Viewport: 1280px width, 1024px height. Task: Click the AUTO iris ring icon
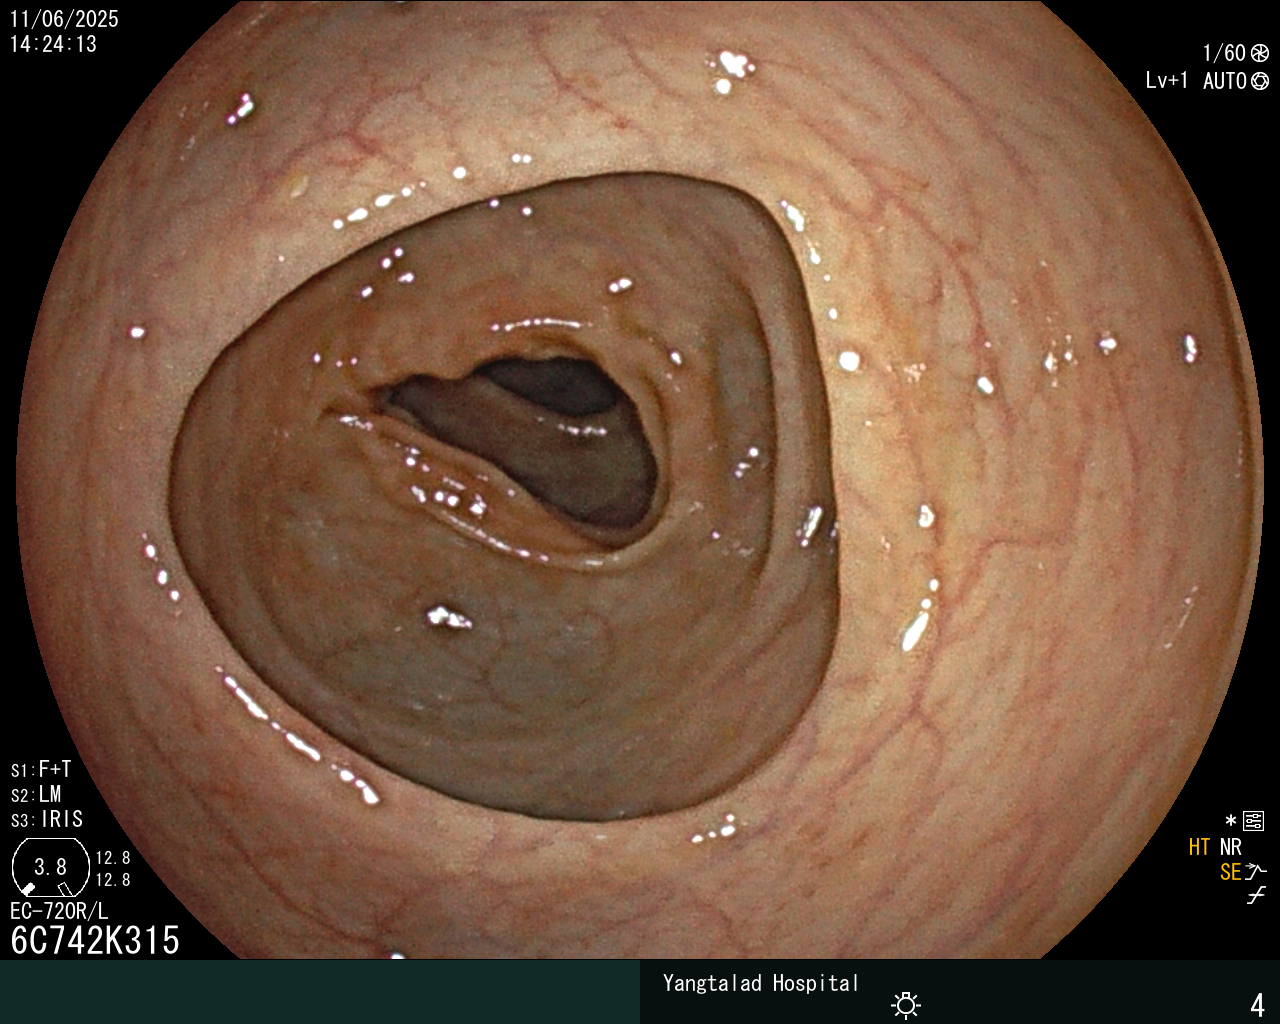pos(1260,81)
